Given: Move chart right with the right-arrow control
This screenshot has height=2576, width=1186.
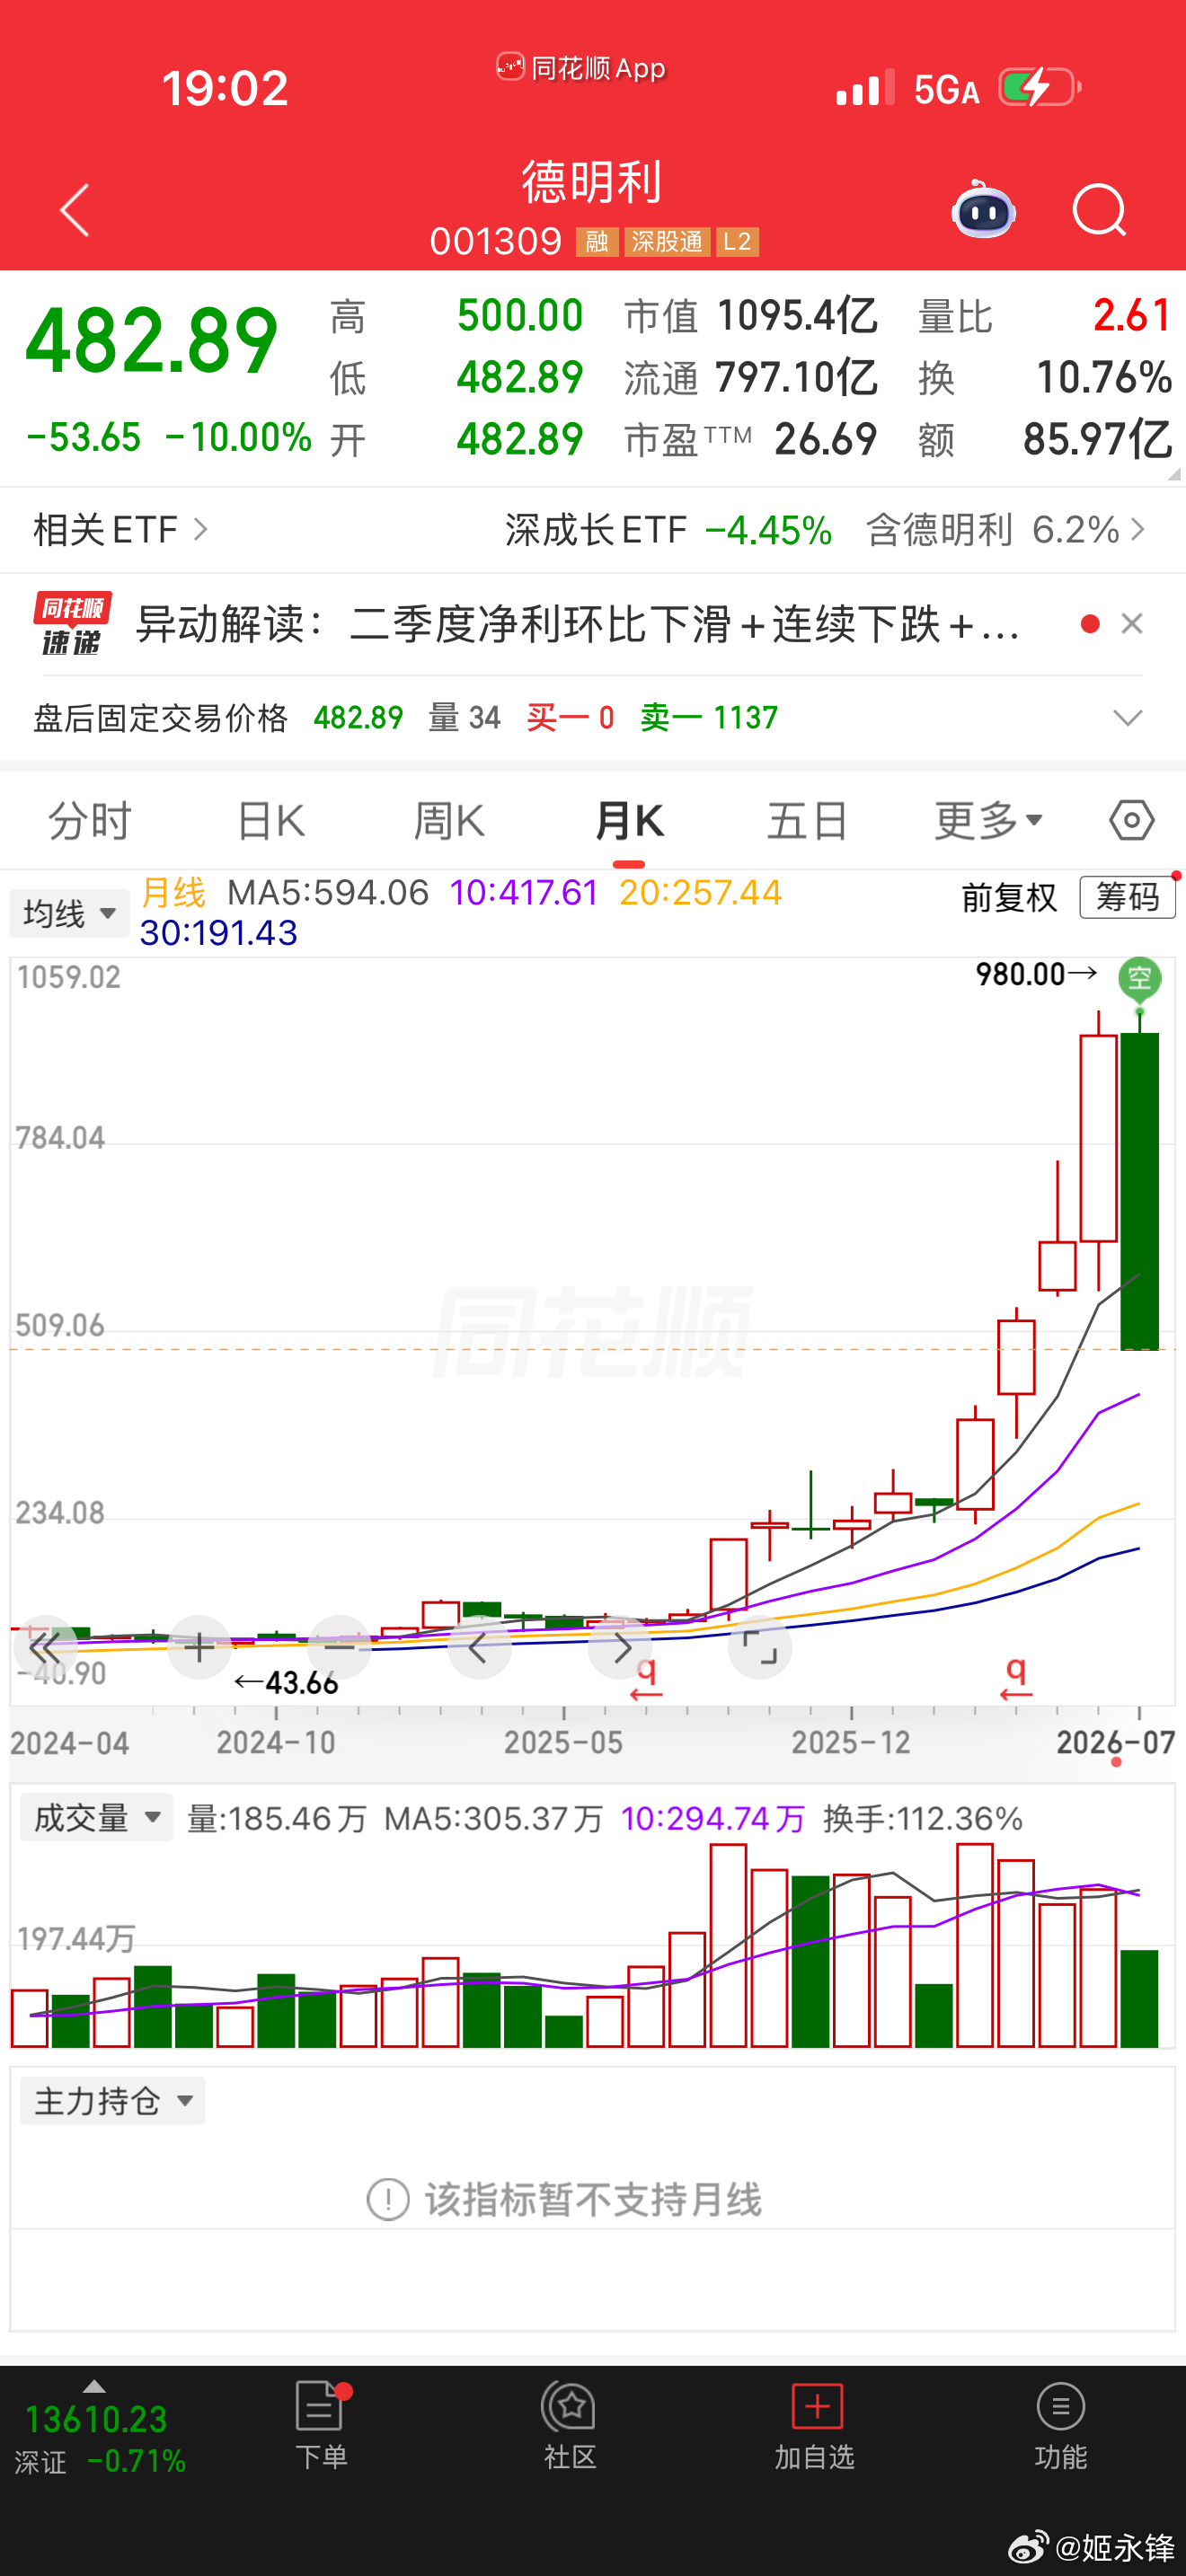Looking at the screenshot, I should pyautogui.click(x=620, y=1647).
